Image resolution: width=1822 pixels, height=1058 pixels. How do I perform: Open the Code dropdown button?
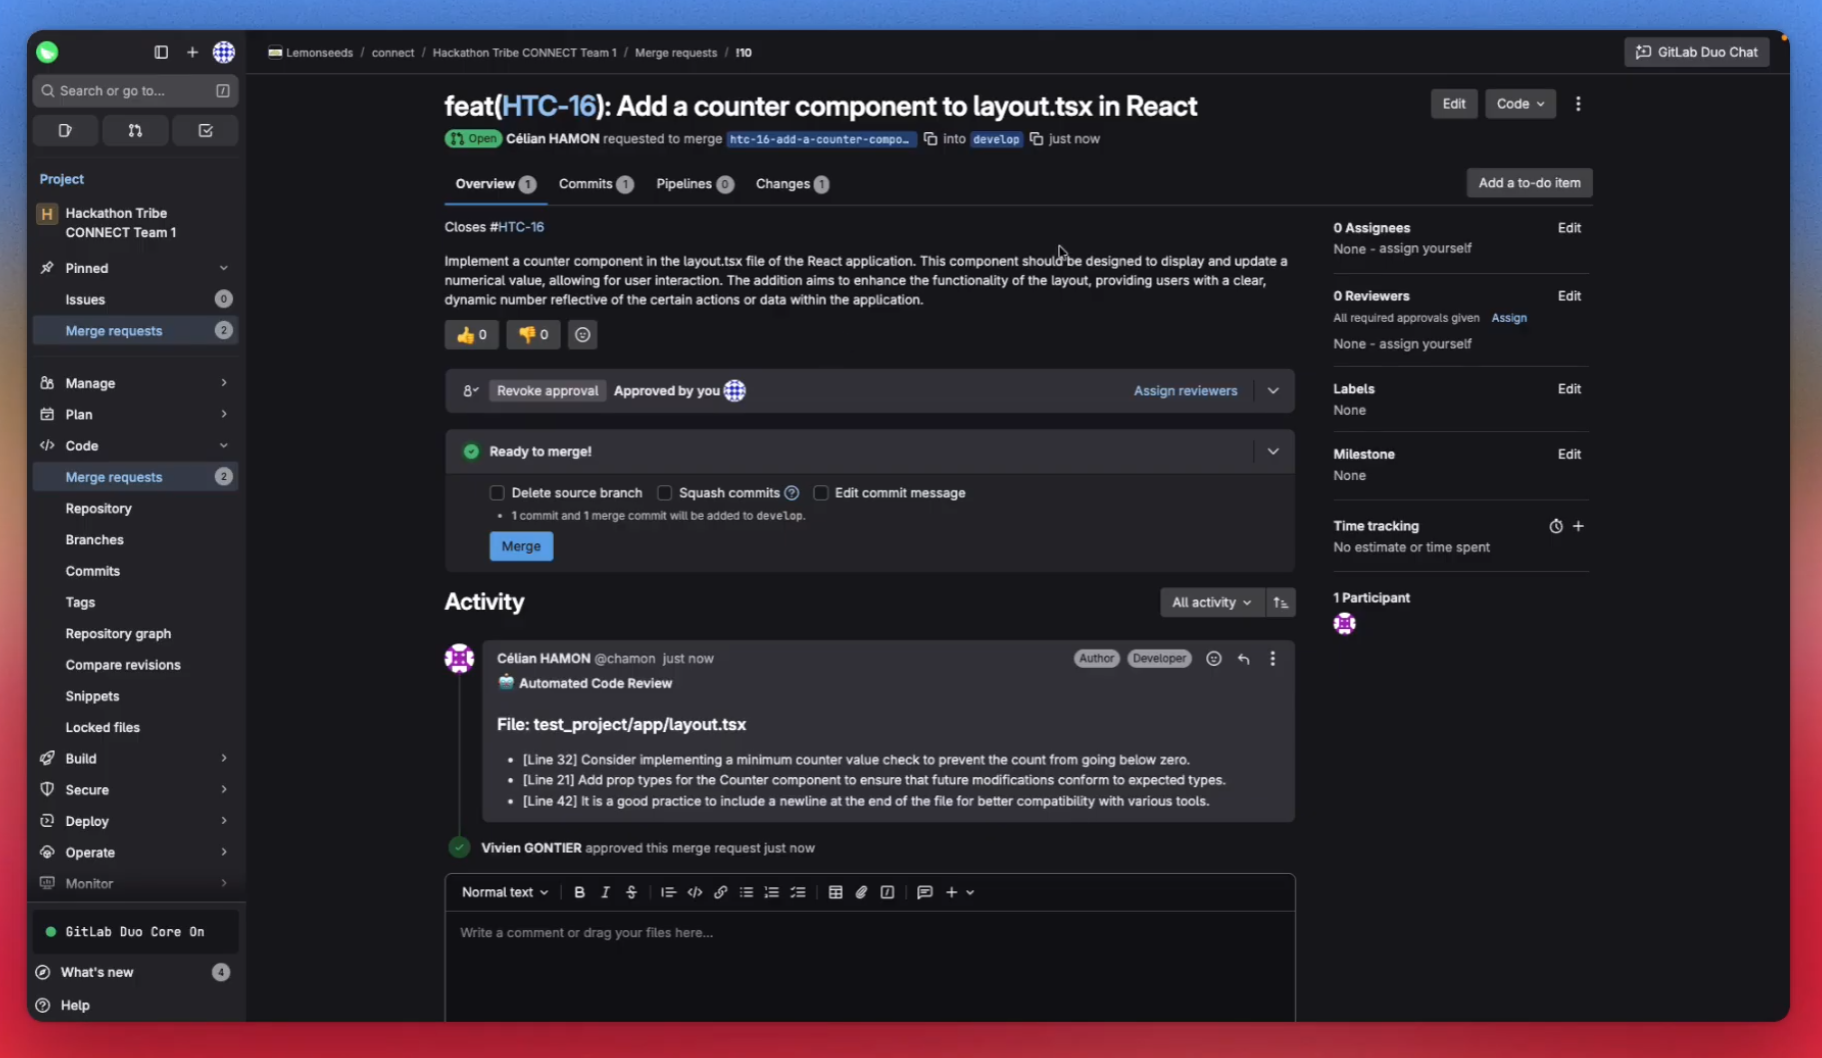click(x=1519, y=104)
